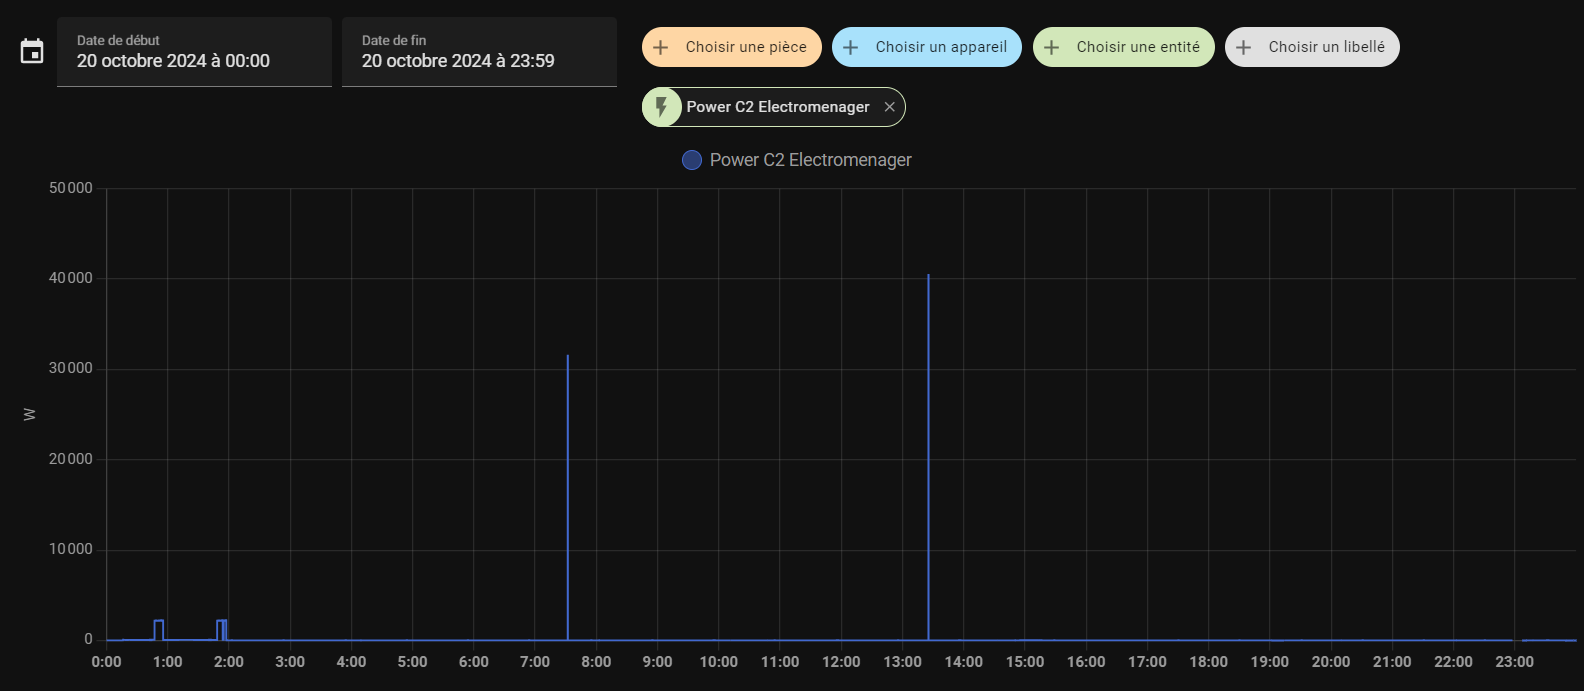Click the 18:00 time axis label
1584x691 pixels.
click(x=1208, y=662)
